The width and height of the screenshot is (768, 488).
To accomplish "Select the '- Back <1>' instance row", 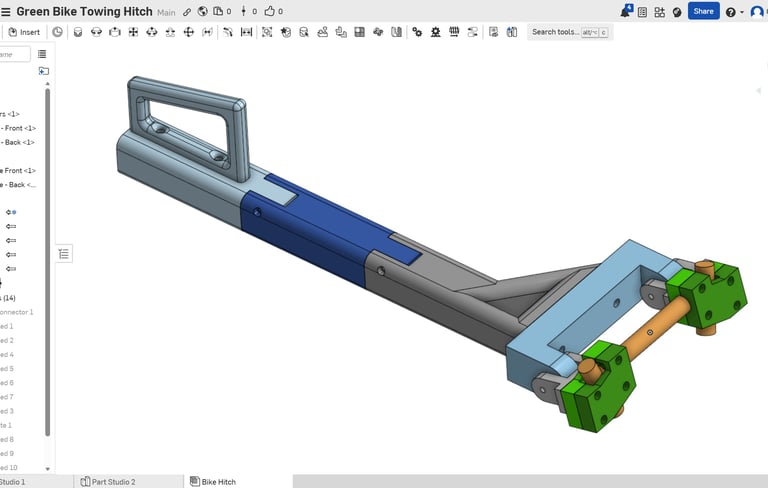I will (x=18, y=142).
